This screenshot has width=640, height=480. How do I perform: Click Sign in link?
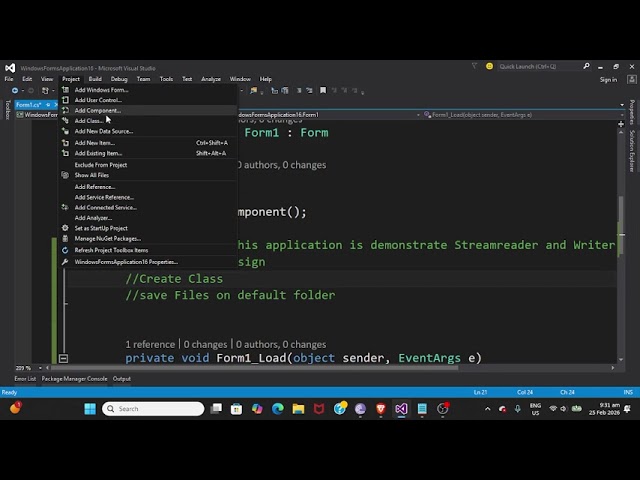click(x=608, y=80)
